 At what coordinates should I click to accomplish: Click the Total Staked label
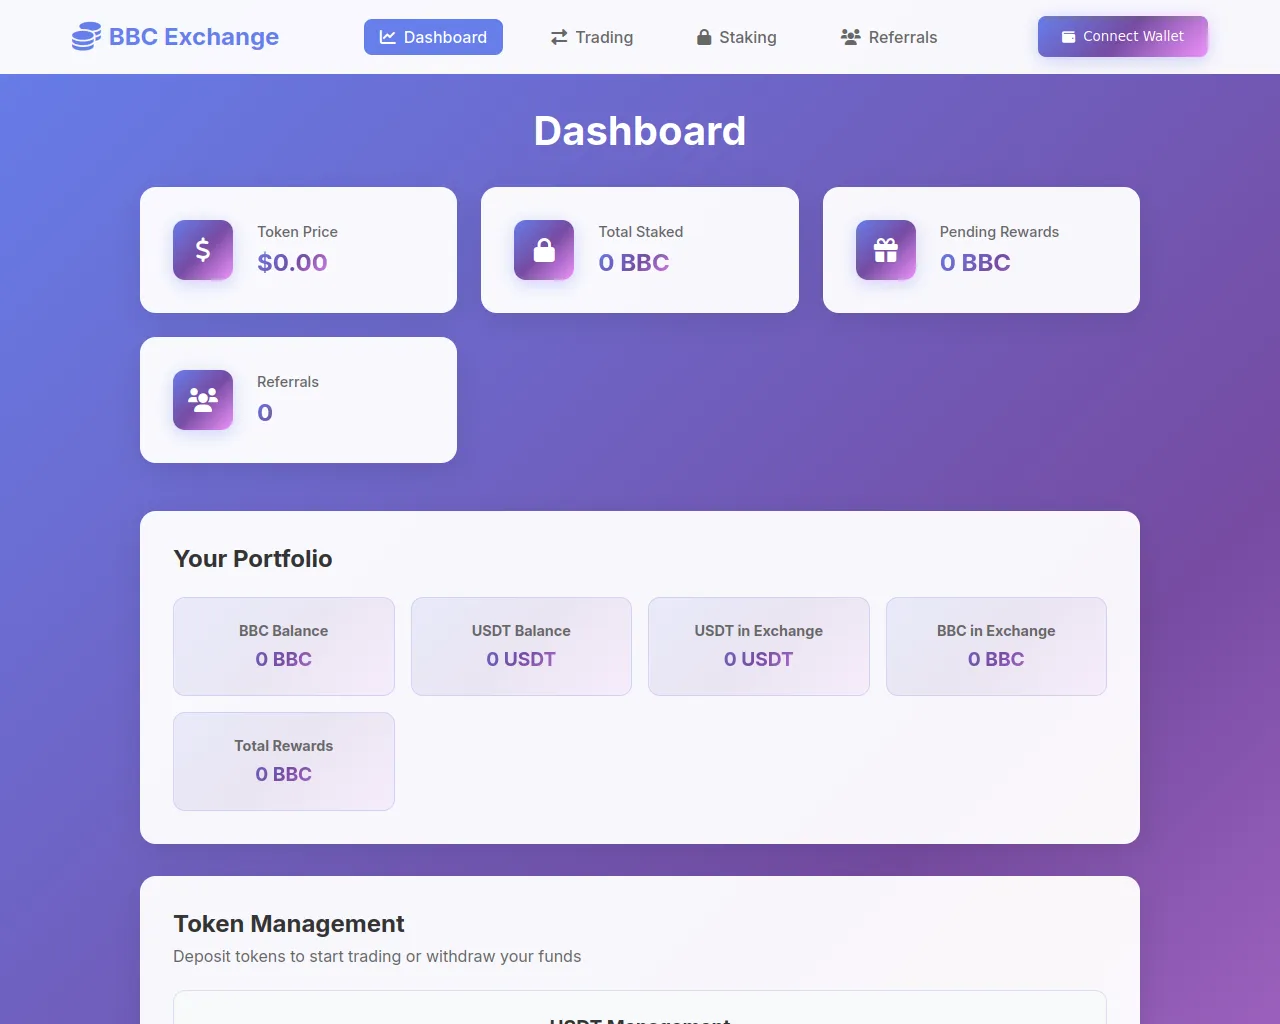coord(641,232)
